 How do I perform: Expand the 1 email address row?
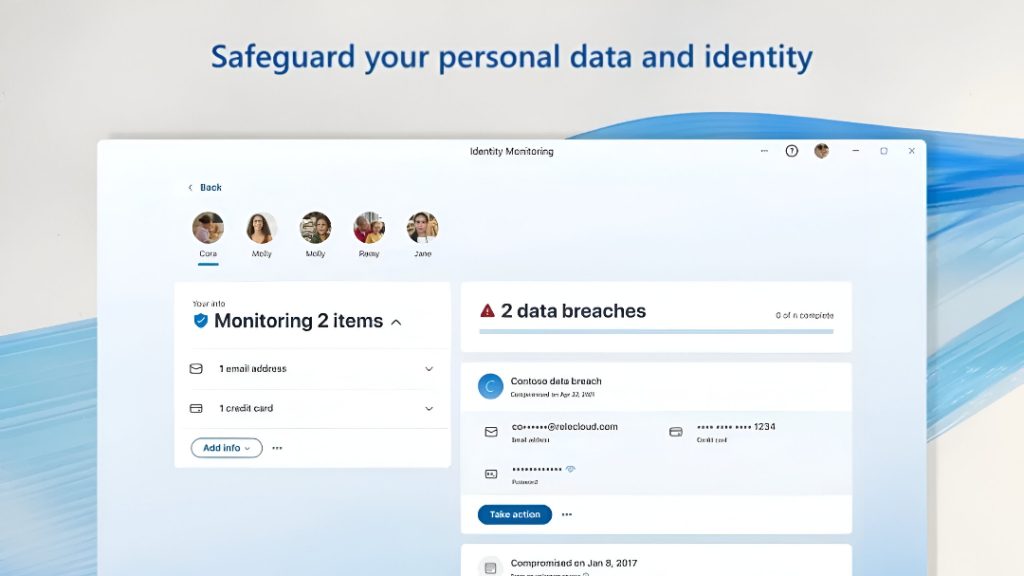429,369
